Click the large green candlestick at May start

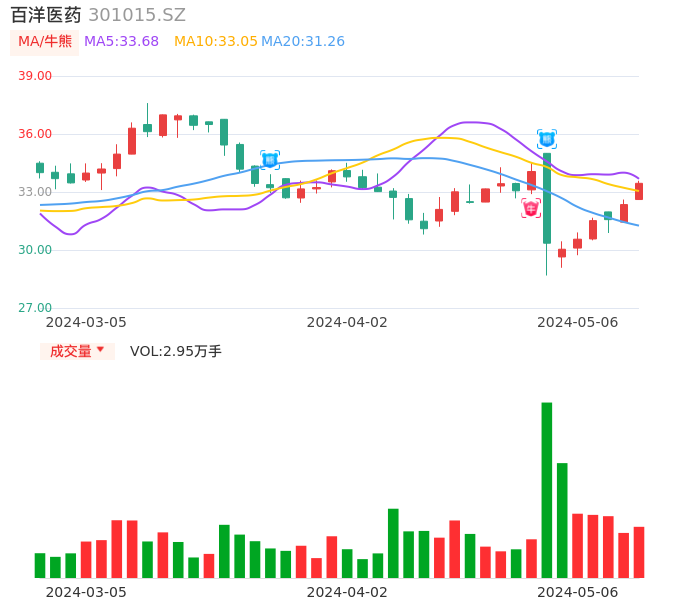(547, 198)
